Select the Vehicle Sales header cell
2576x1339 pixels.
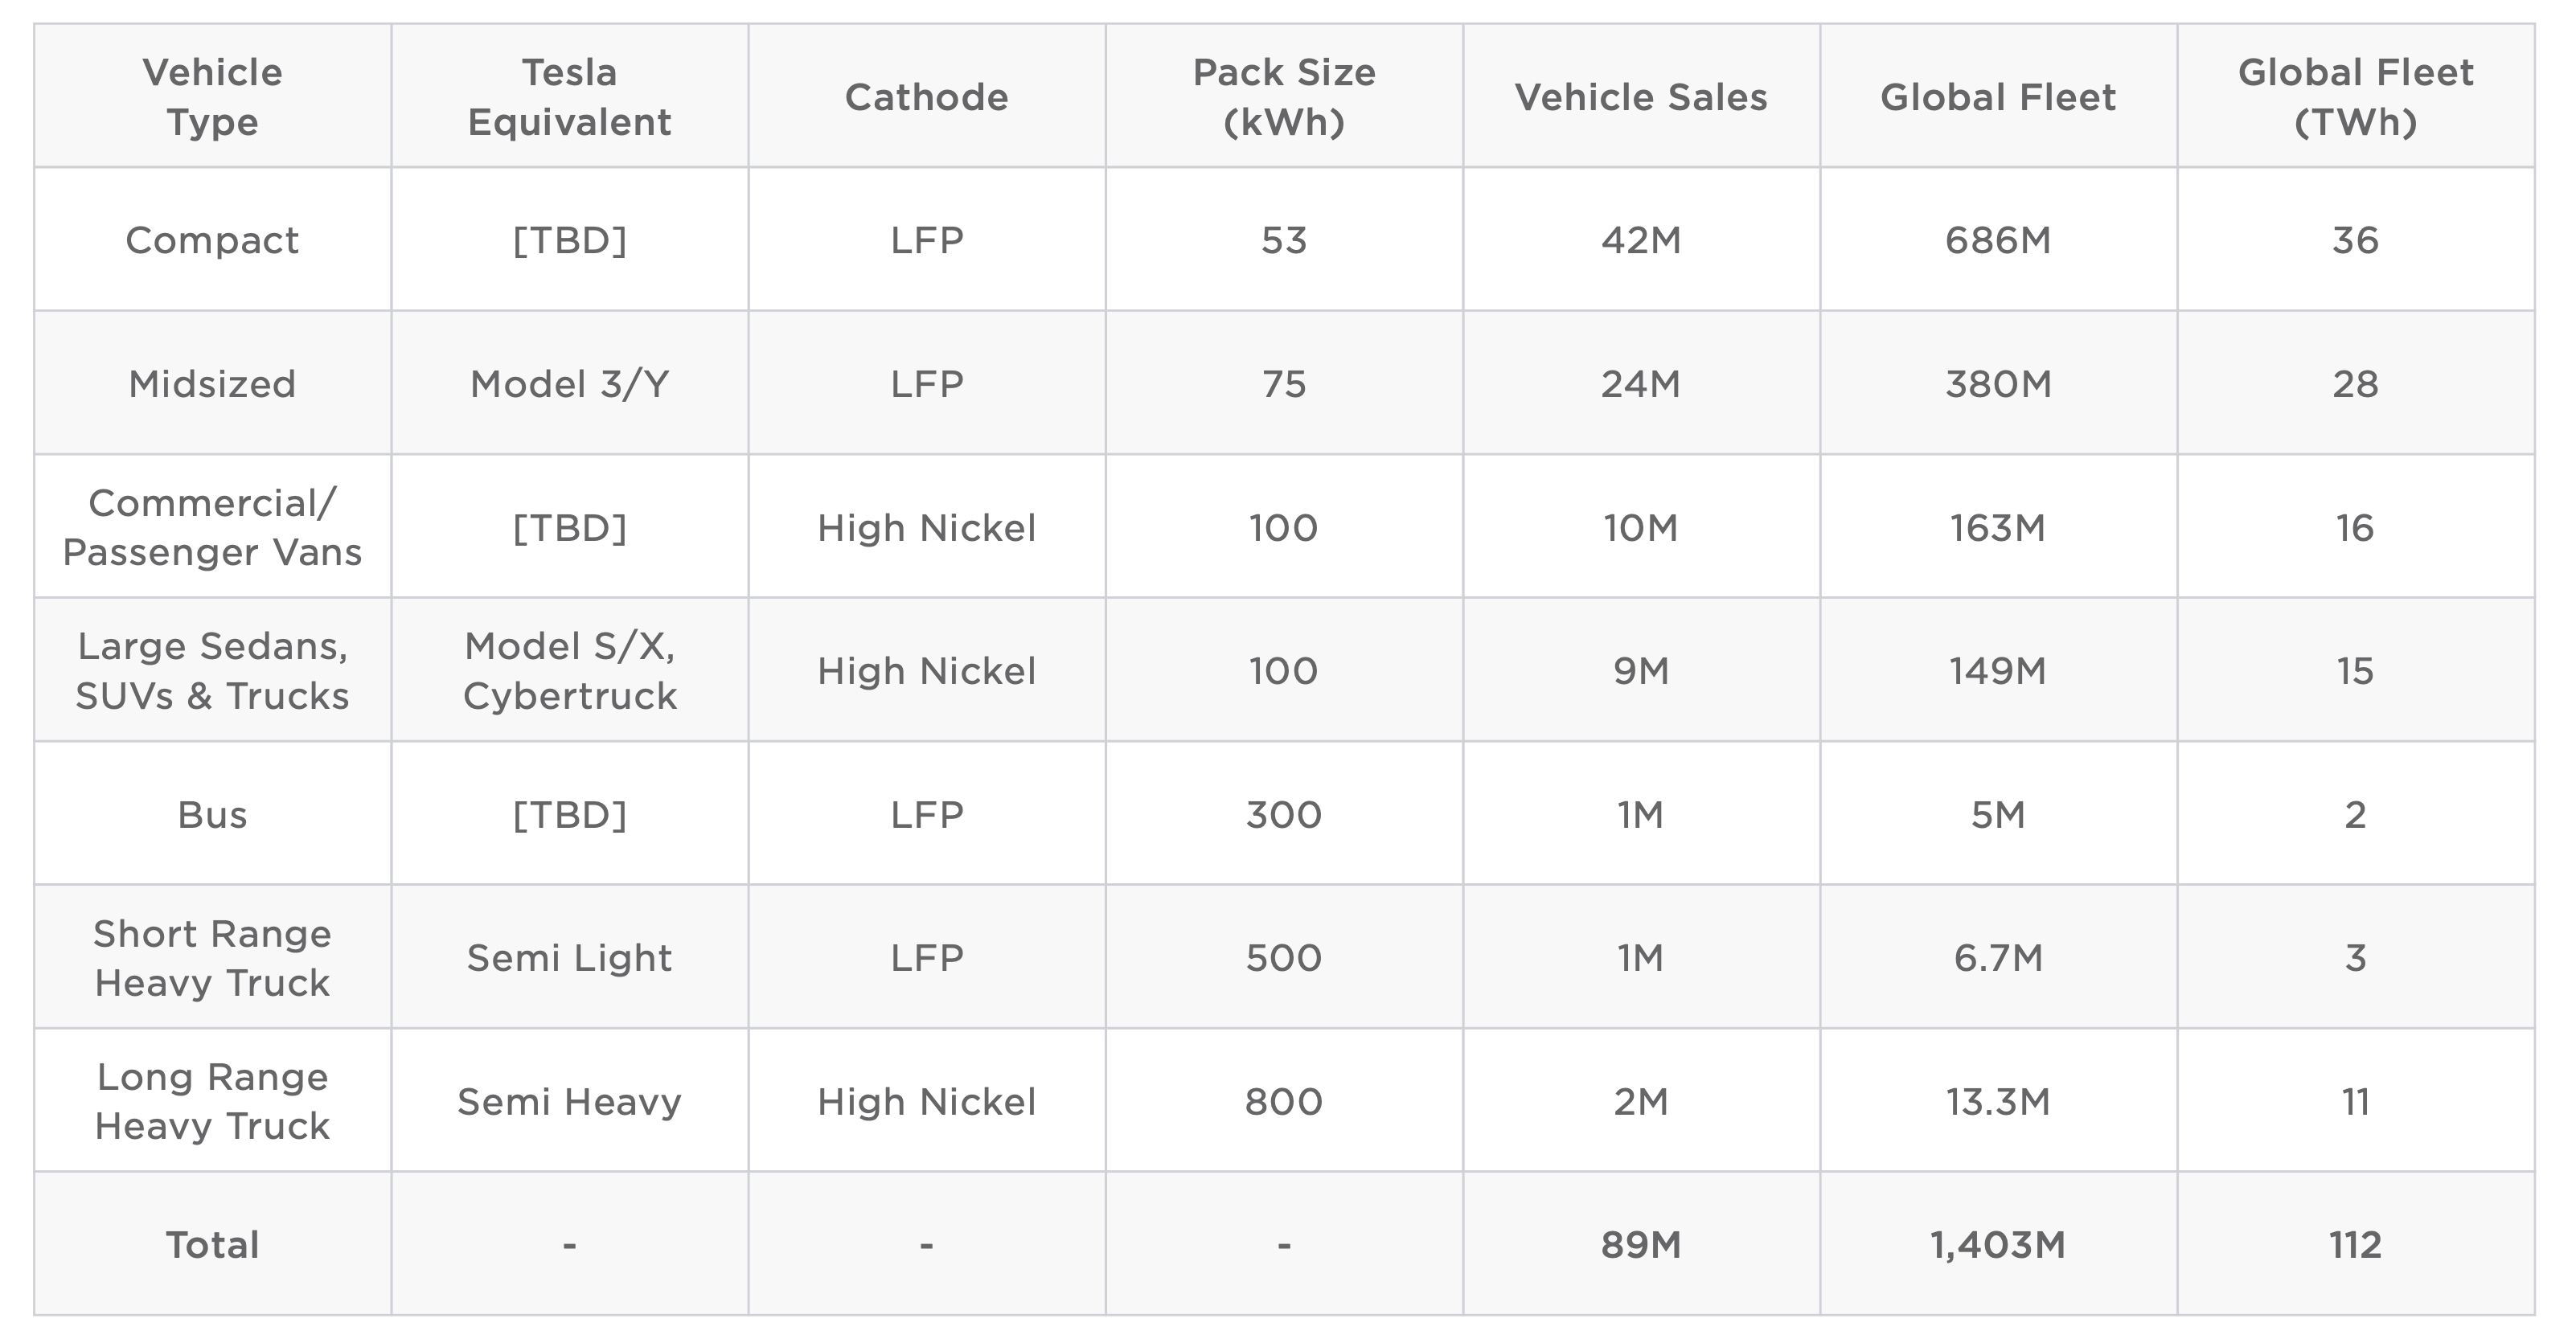point(1641,97)
